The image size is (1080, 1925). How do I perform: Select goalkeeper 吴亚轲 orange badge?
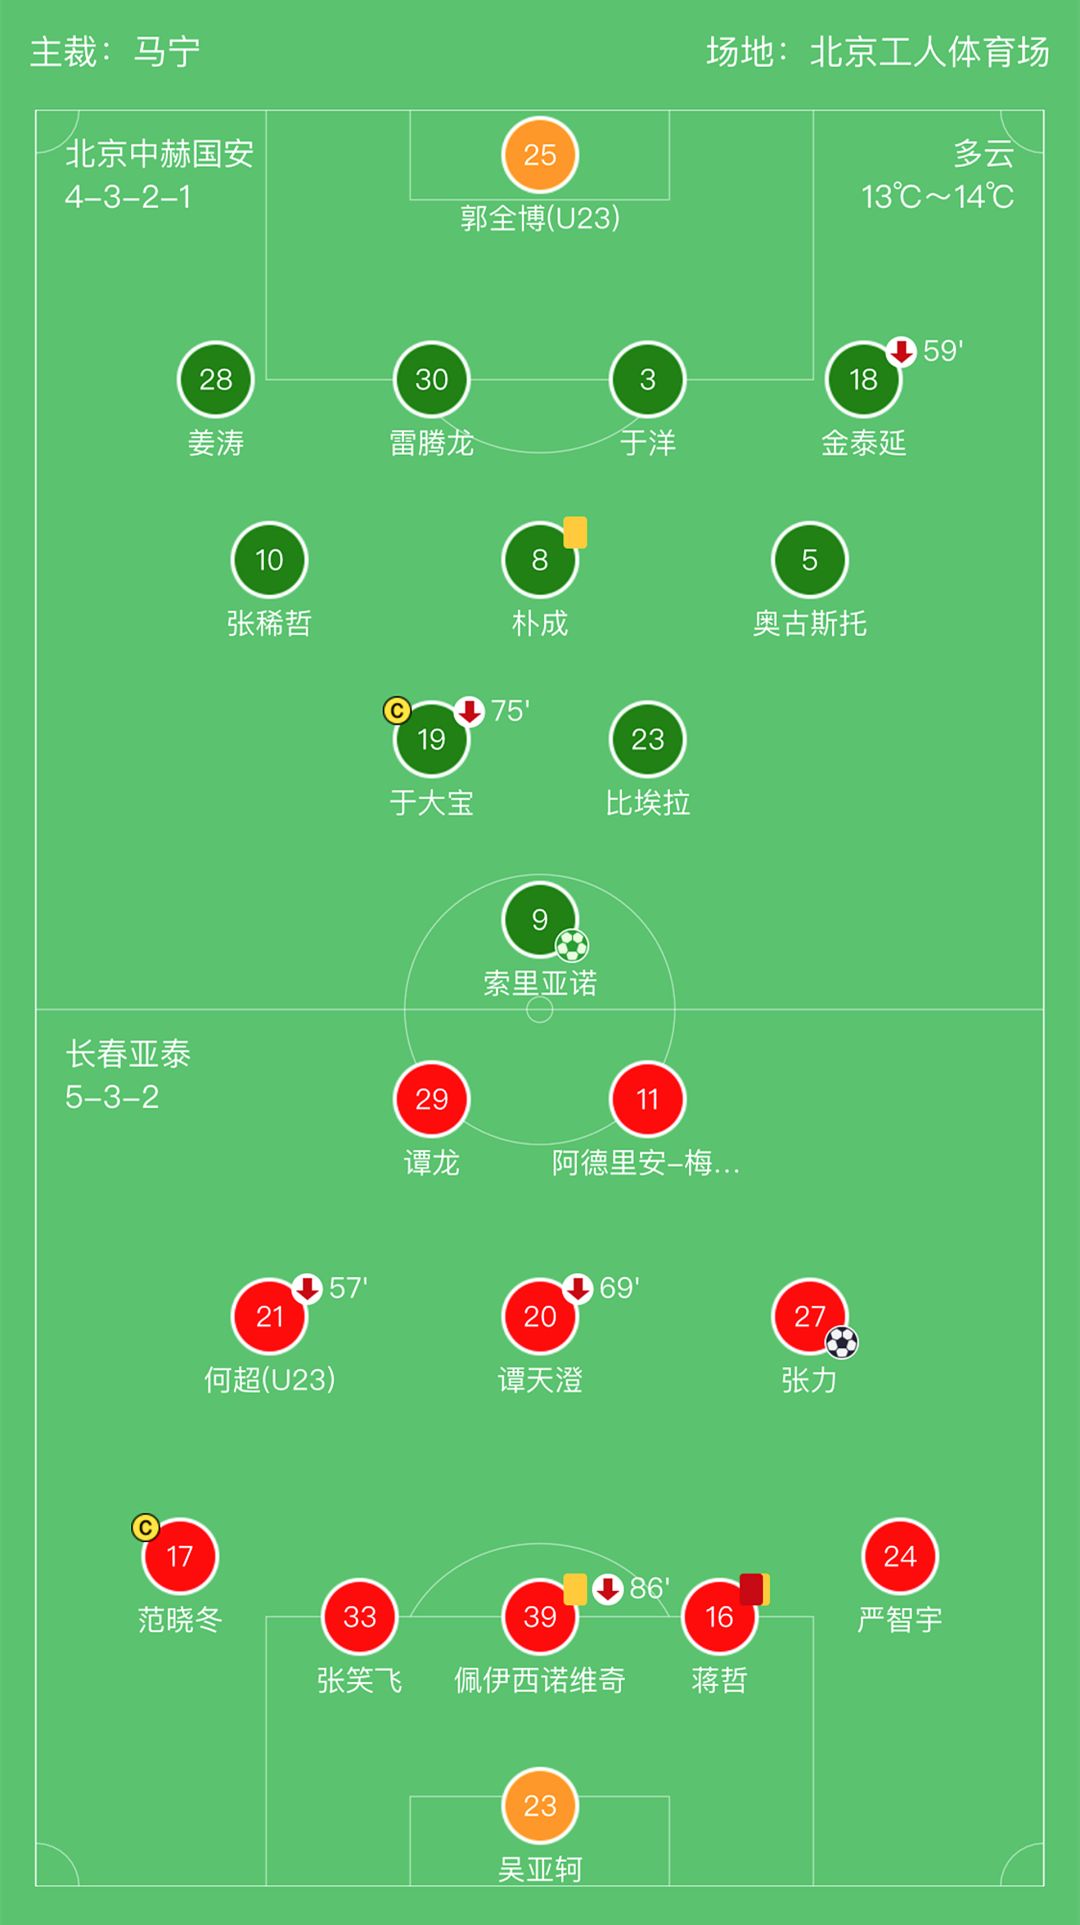tap(539, 1805)
